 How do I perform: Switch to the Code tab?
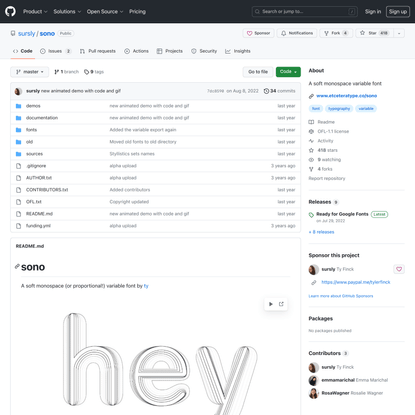[23, 51]
